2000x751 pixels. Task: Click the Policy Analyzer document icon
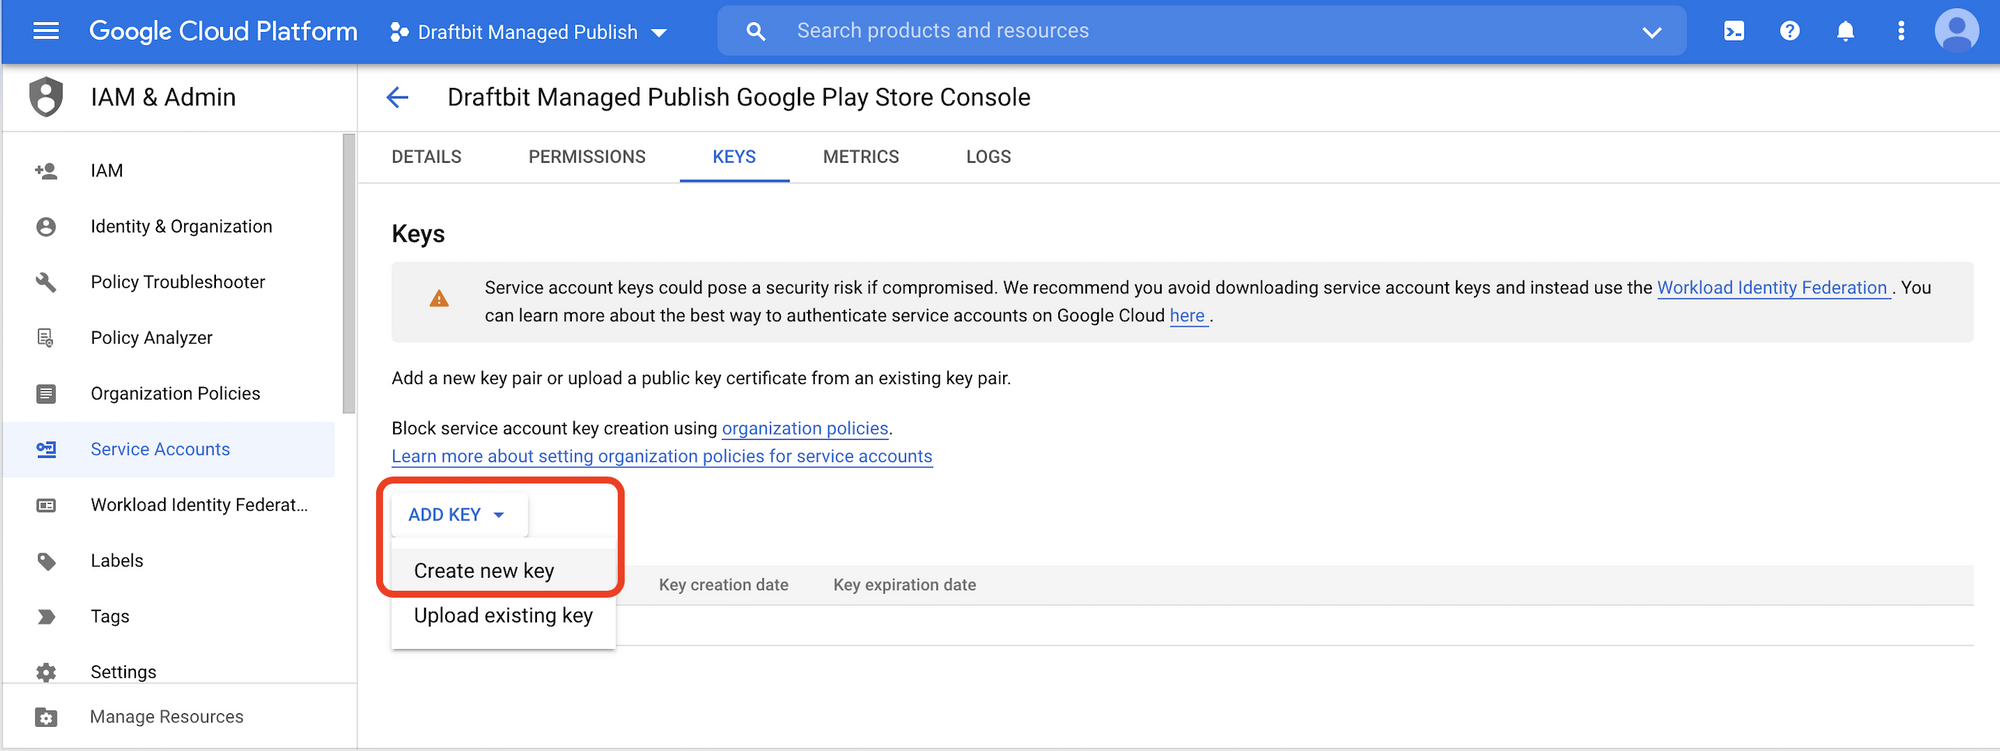tap(46, 338)
